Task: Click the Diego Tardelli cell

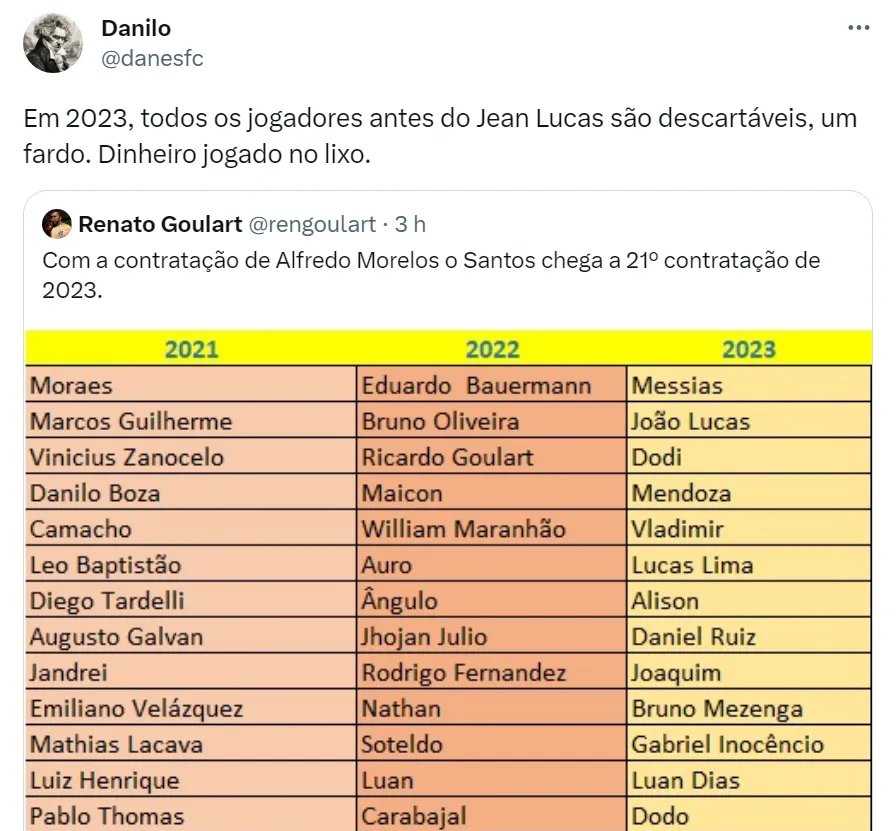Action: 107,601
